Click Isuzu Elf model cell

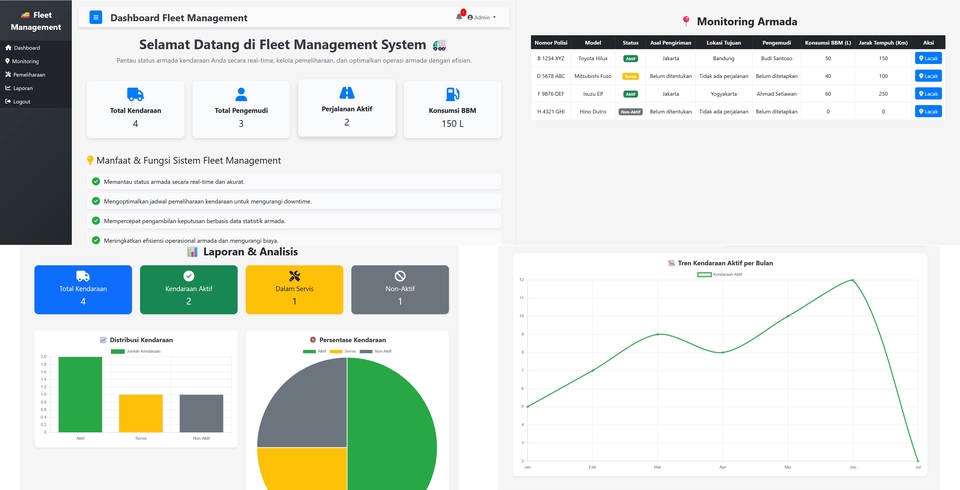(593, 94)
